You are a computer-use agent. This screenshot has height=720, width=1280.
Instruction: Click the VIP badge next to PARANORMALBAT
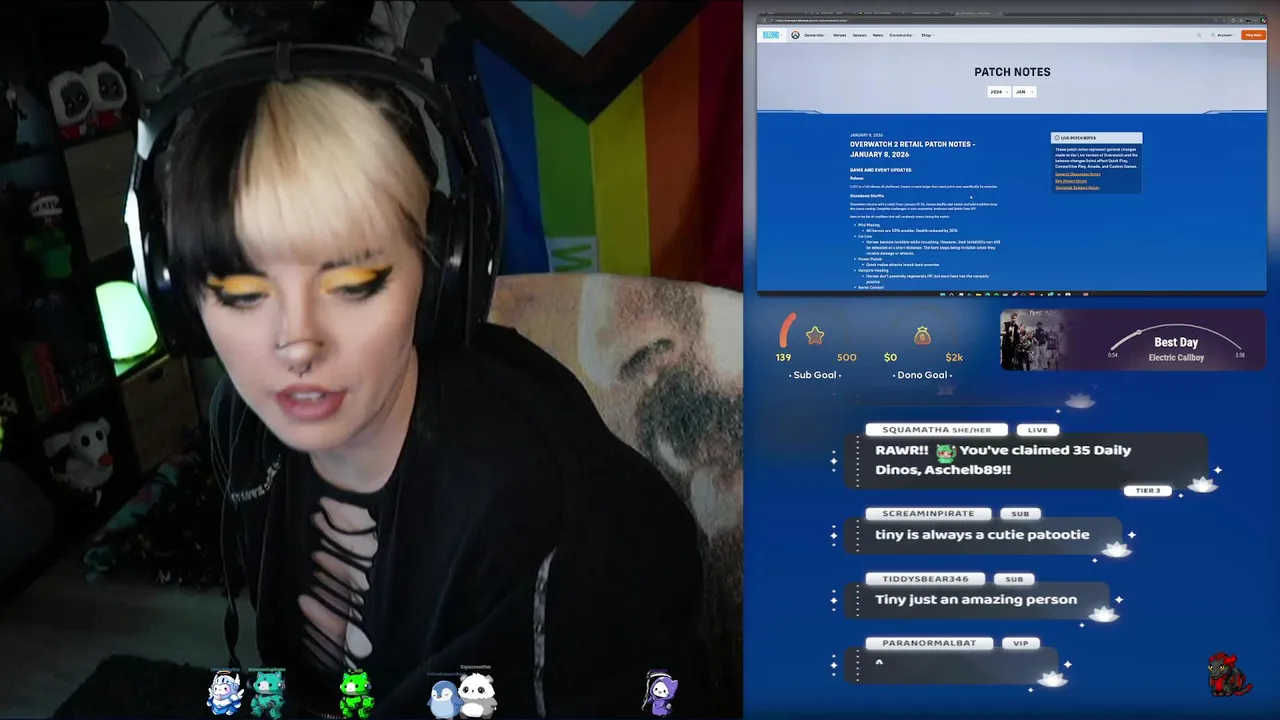1020,643
